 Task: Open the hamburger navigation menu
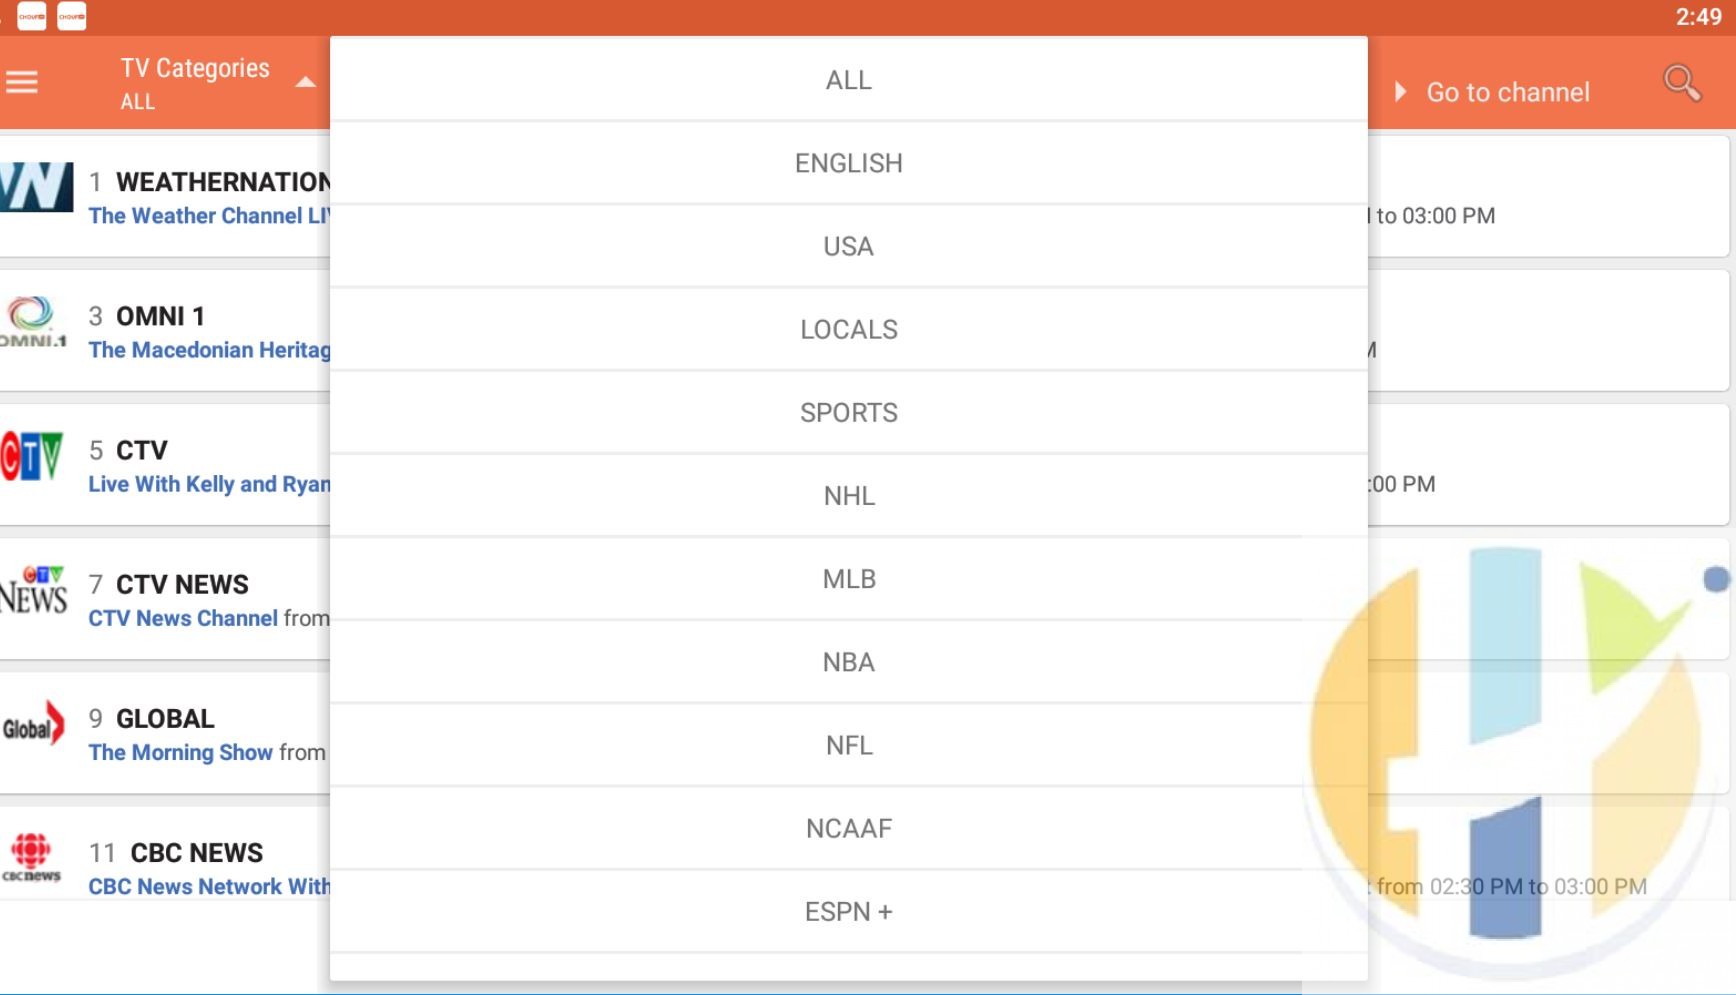(22, 82)
